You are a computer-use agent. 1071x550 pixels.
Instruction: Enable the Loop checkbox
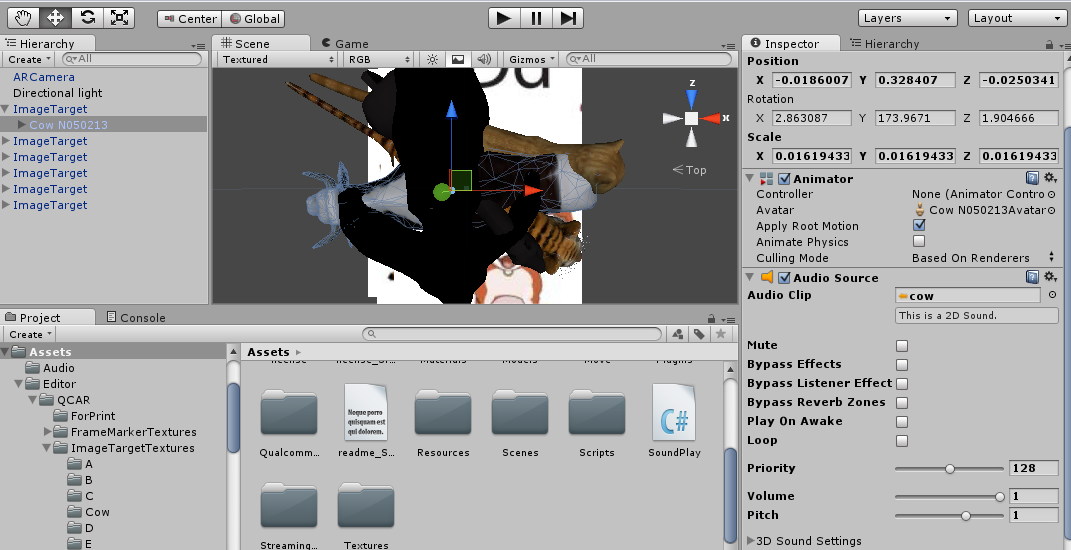pyautogui.click(x=902, y=441)
